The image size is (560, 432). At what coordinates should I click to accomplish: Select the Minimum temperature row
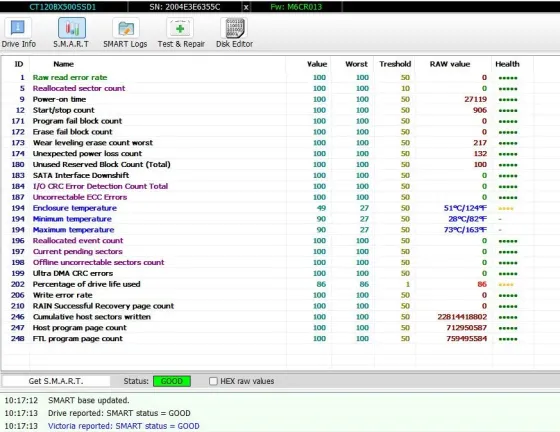tap(268, 219)
